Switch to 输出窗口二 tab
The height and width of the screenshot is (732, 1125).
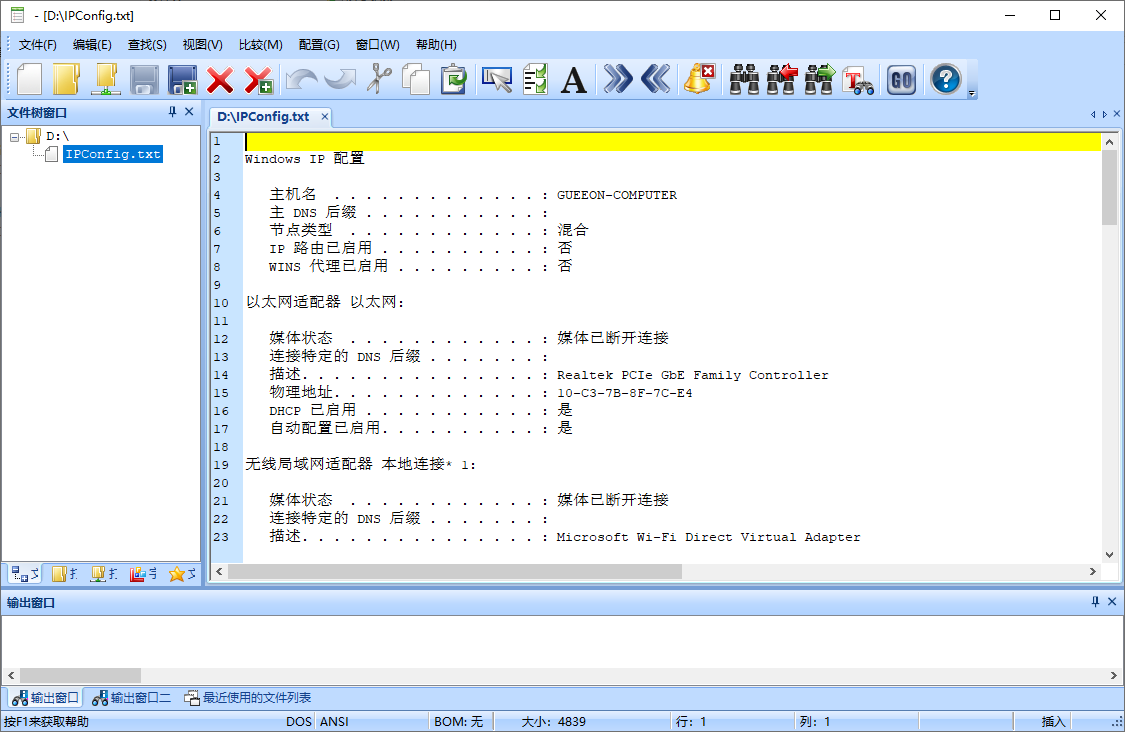pos(131,698)
